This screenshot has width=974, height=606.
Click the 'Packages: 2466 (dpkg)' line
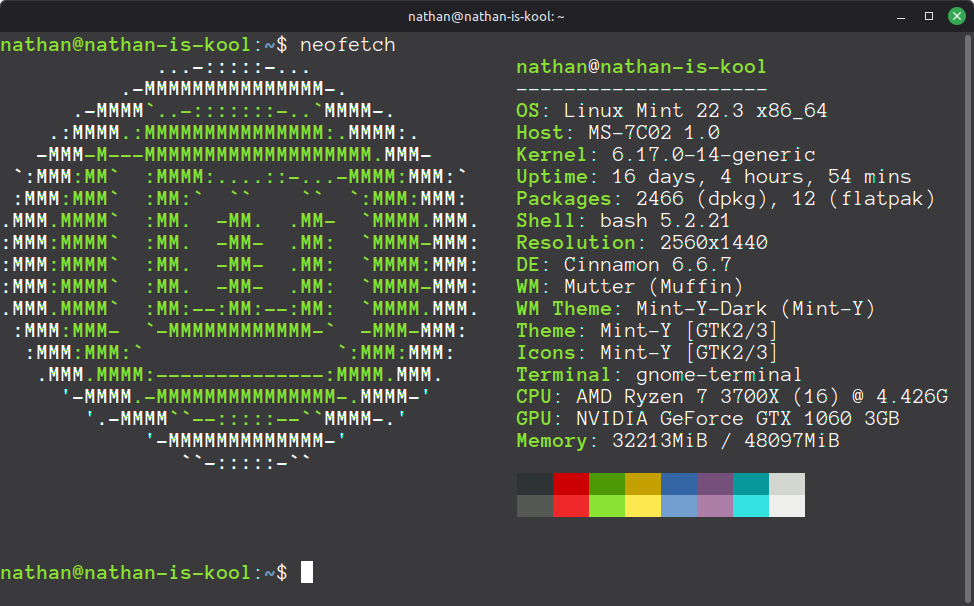coord(726,199)
